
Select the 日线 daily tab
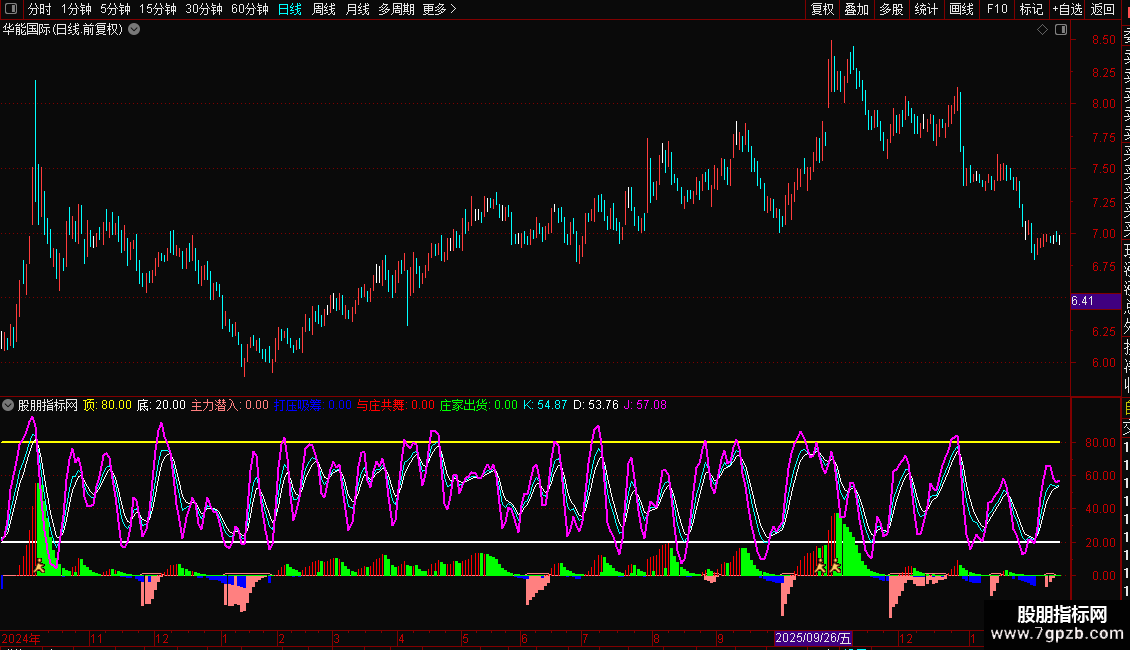(290, 9)
